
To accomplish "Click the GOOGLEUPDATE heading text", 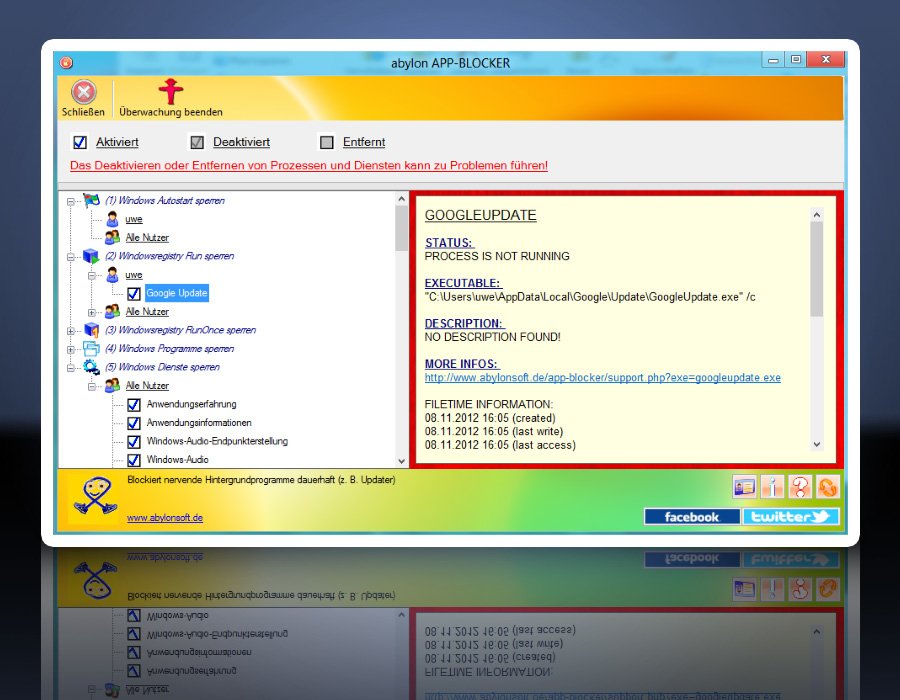I will pos(480,215).
